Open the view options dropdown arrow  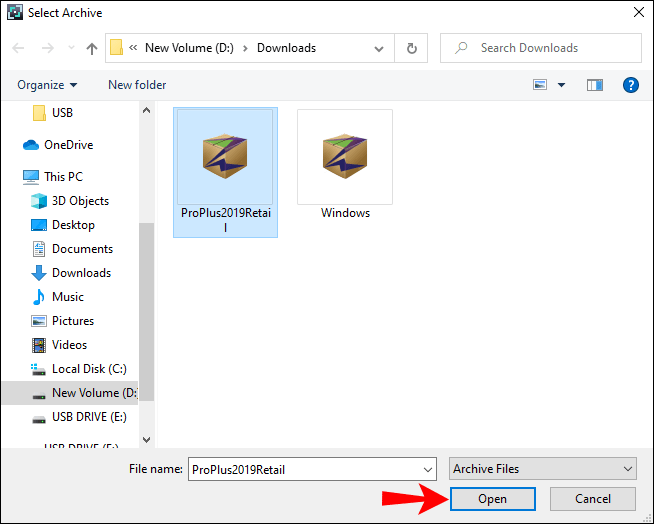coord(561,85)
